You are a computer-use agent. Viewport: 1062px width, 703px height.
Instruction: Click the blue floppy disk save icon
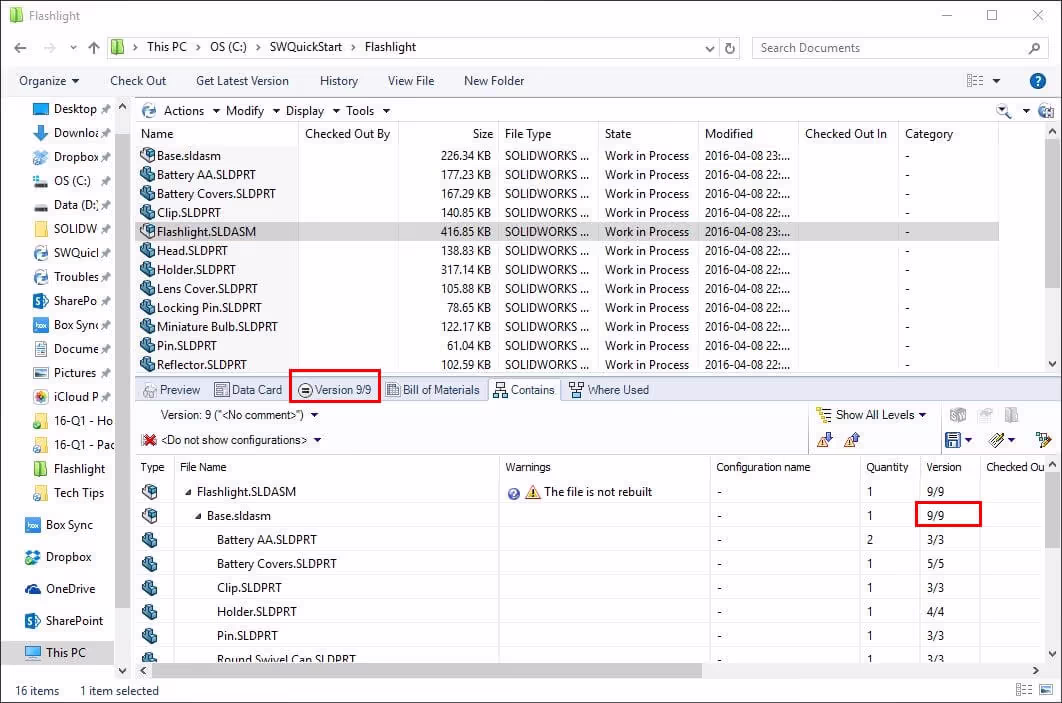point(952,440)
